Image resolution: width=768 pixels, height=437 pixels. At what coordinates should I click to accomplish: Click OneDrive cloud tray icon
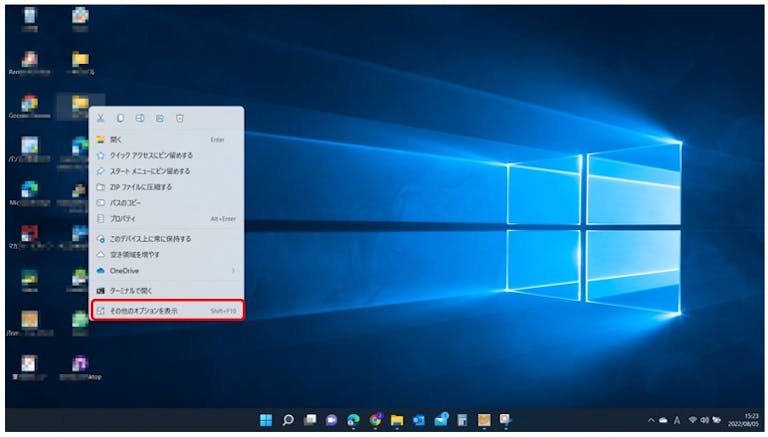[663, 420]
